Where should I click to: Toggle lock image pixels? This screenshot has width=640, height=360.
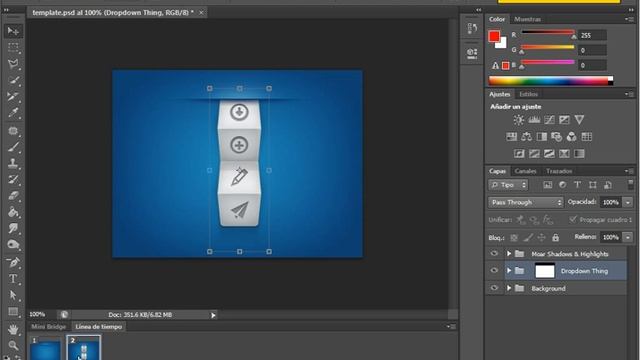pyautogui.click(x=528, y=237)
